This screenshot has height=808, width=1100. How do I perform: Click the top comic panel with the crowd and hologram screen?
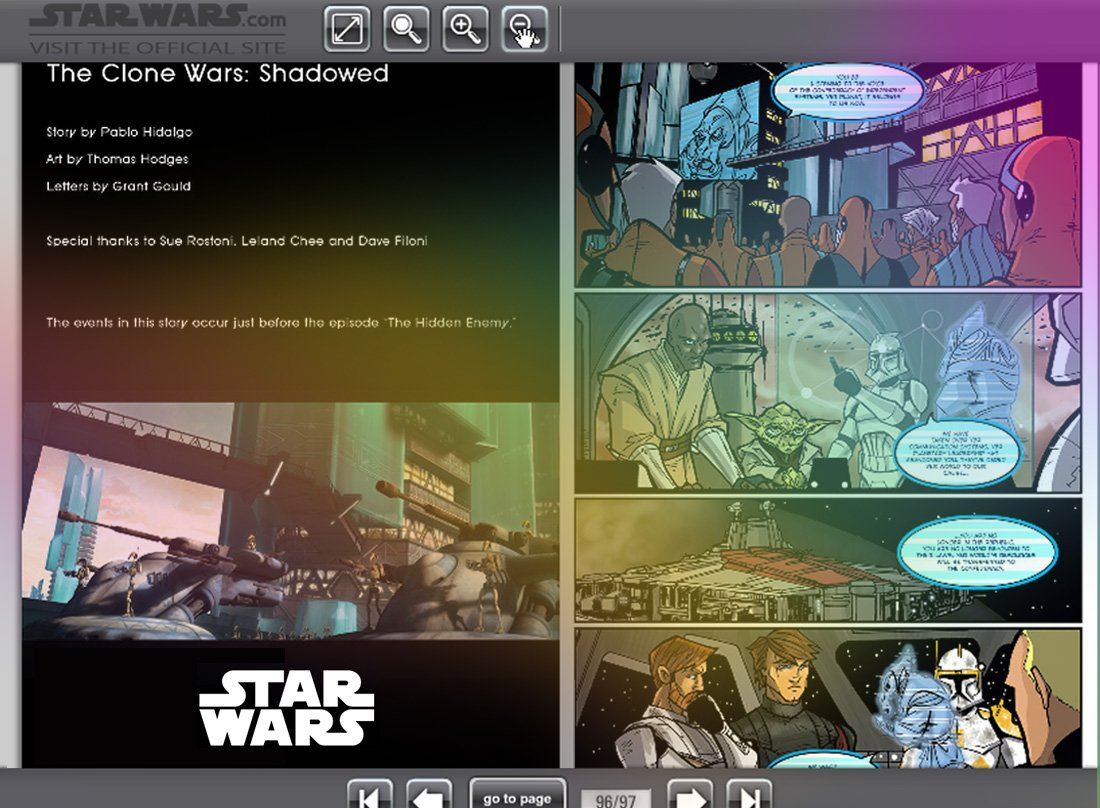pyautogui.click(x=828, y=175)
